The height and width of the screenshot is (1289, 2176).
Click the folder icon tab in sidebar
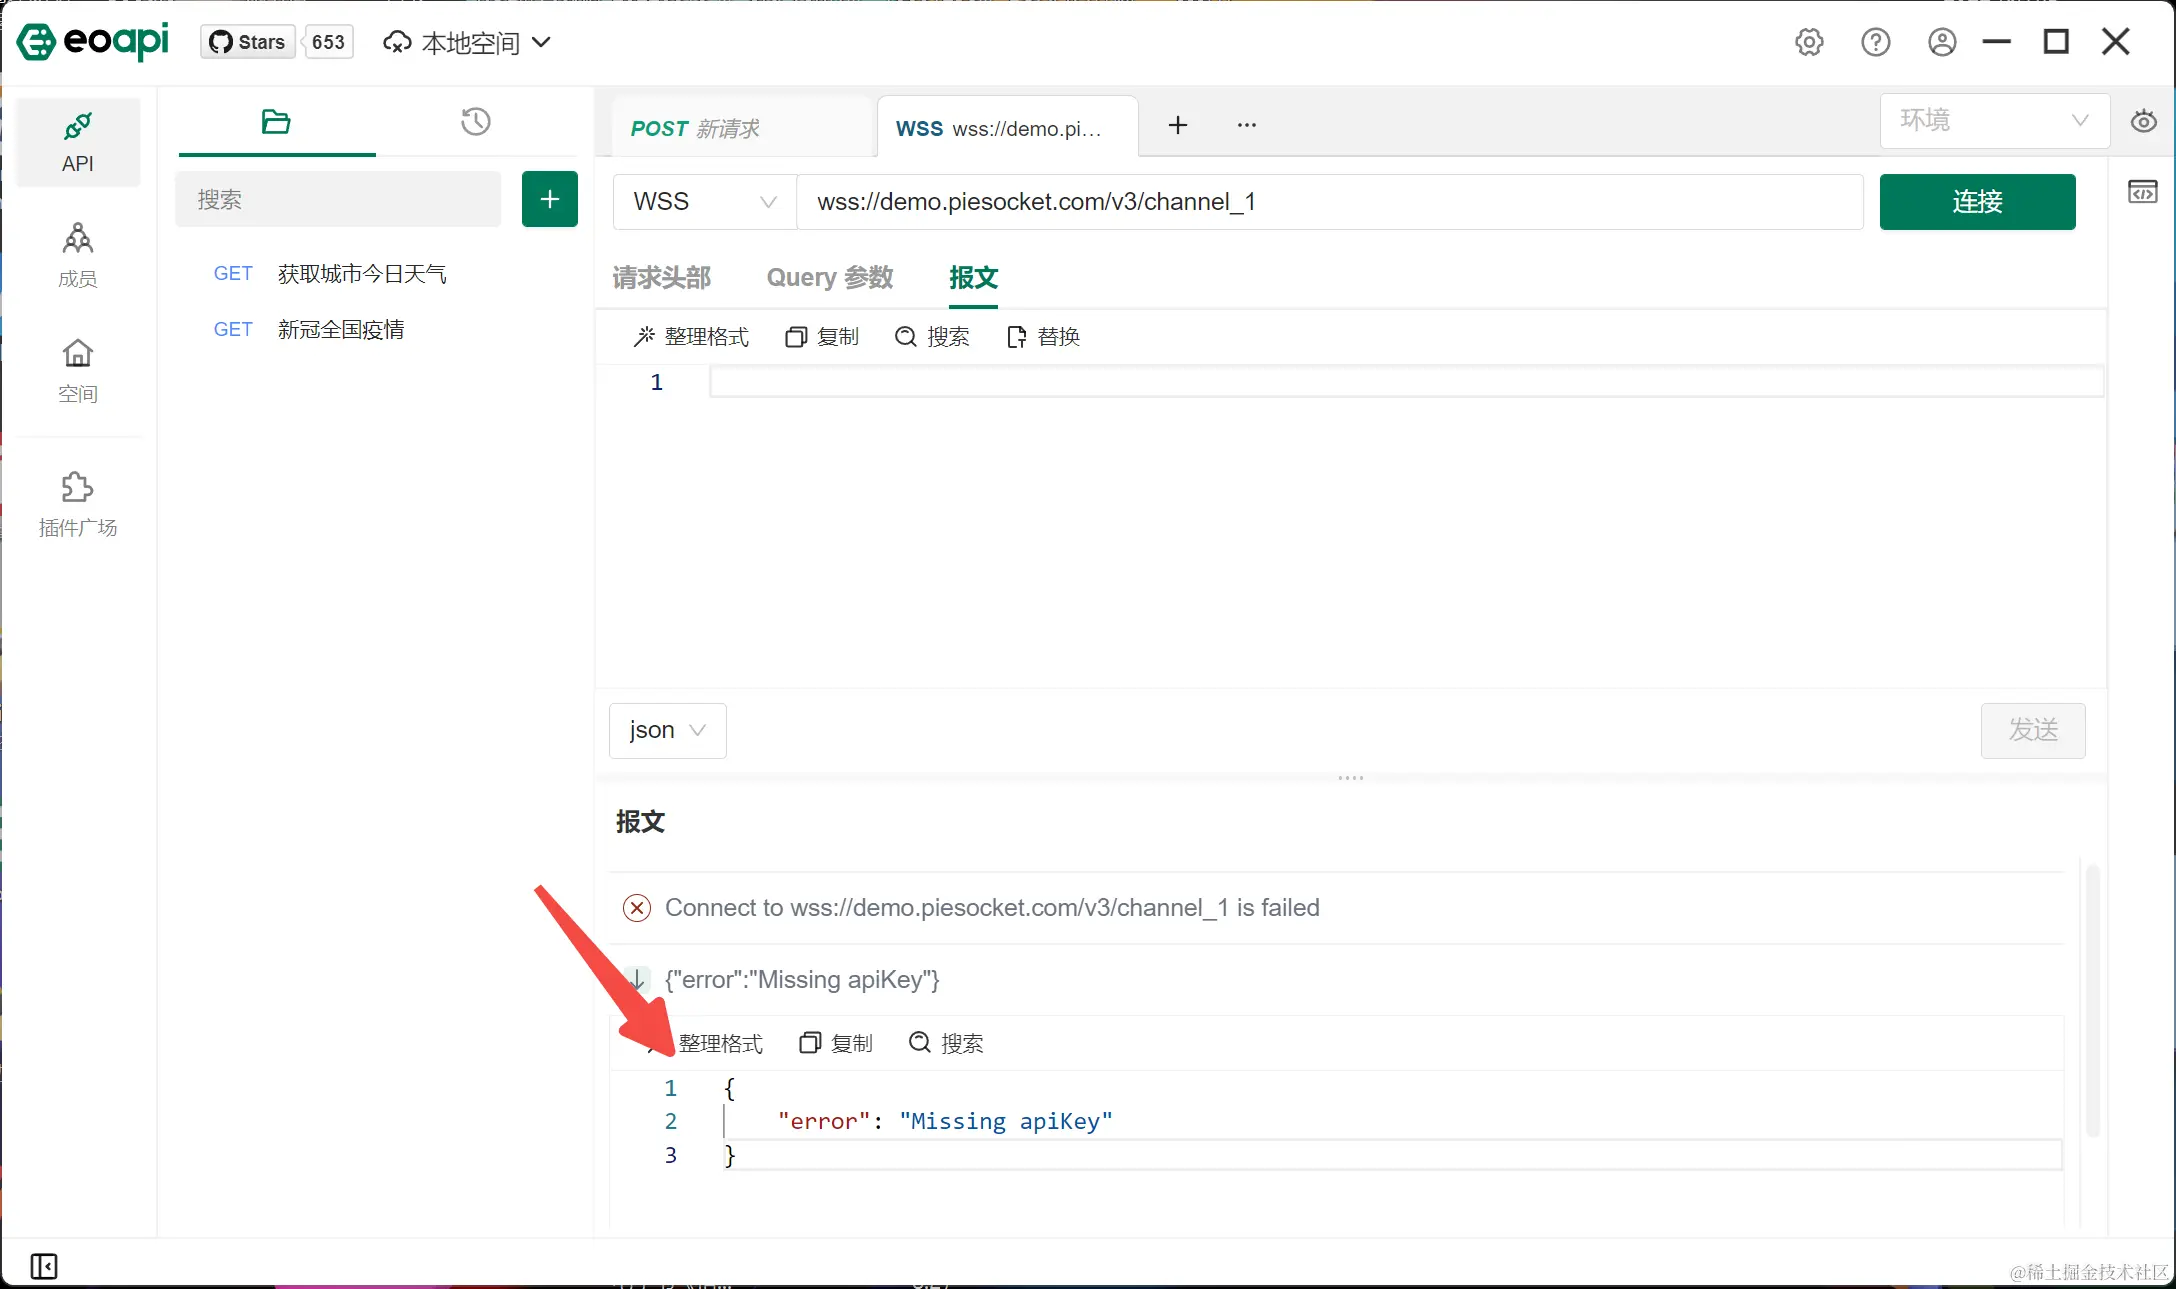(x=276, y=122)
